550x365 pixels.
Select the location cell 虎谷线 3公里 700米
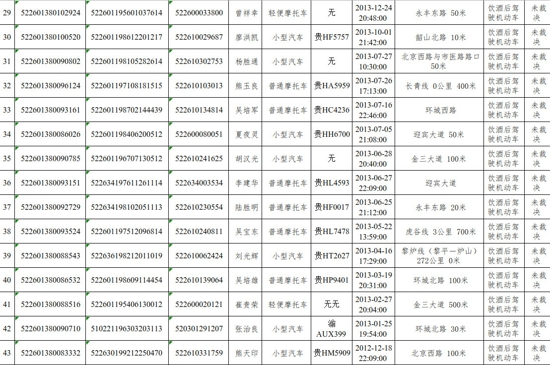[x=441, y=231]
